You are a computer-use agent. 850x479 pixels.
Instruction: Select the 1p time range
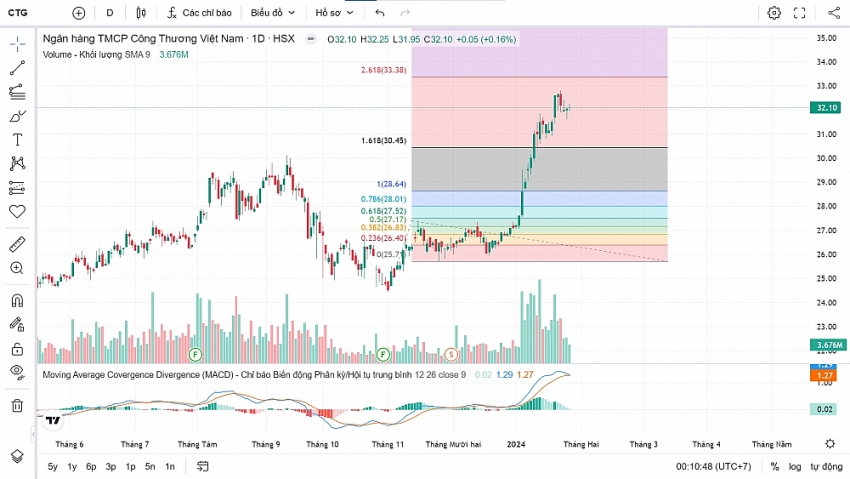[131, 467]
